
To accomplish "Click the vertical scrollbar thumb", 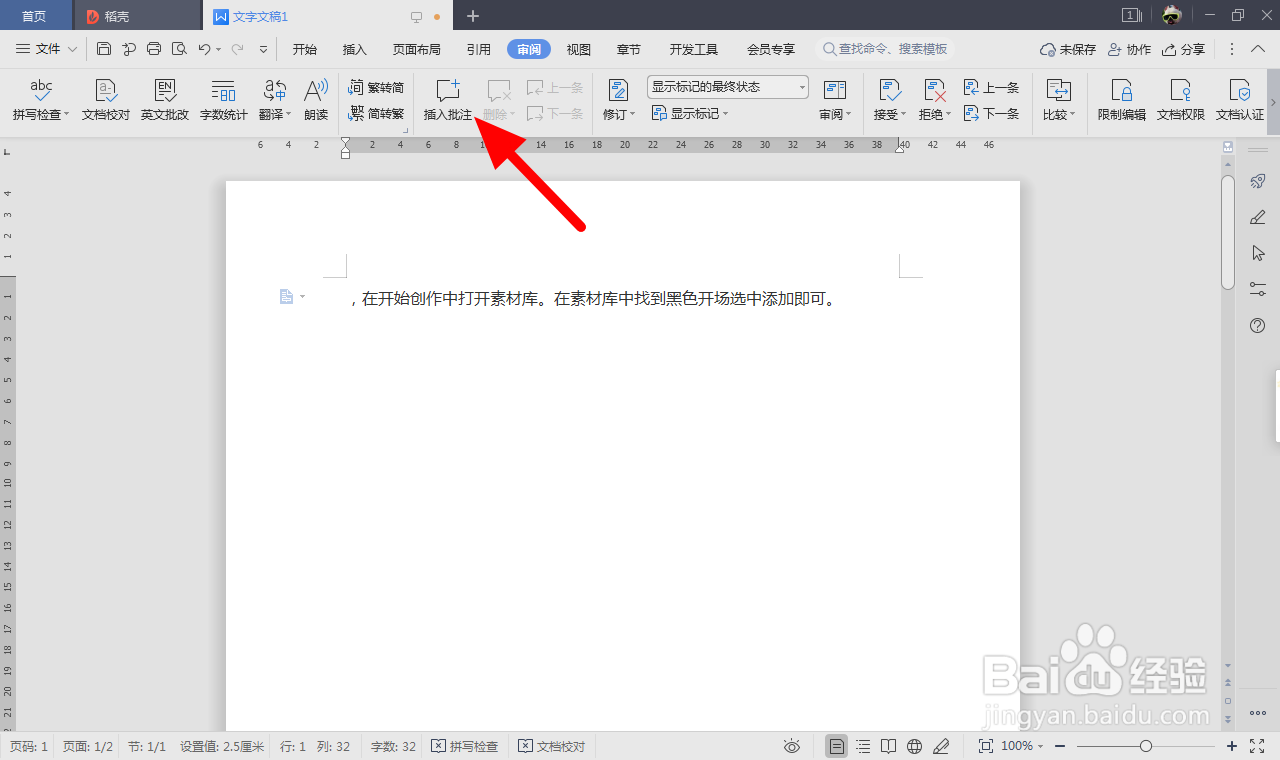I will point(1228,232).
